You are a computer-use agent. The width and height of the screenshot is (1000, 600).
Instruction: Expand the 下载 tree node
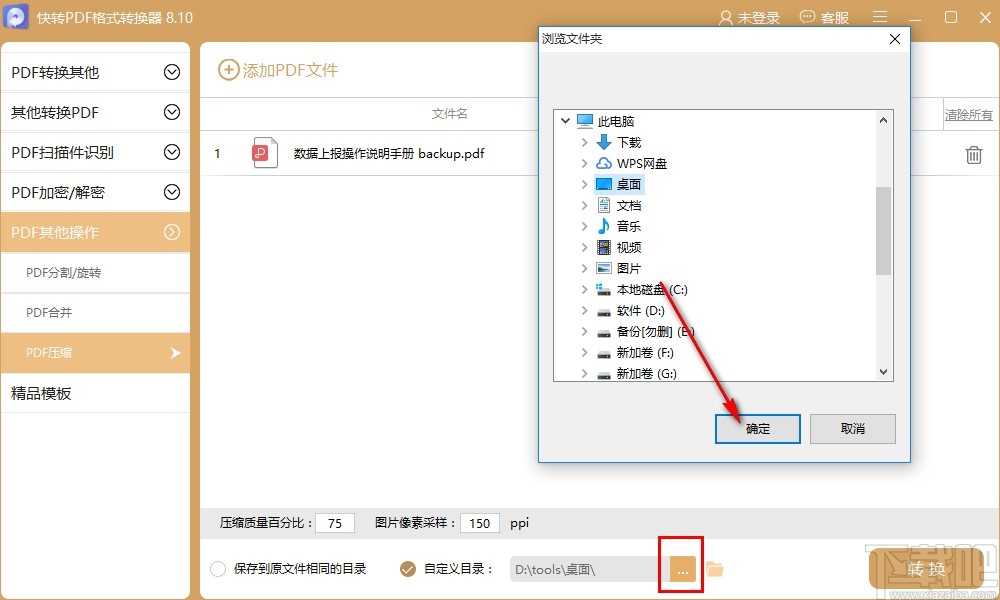(x=584, y=142)
